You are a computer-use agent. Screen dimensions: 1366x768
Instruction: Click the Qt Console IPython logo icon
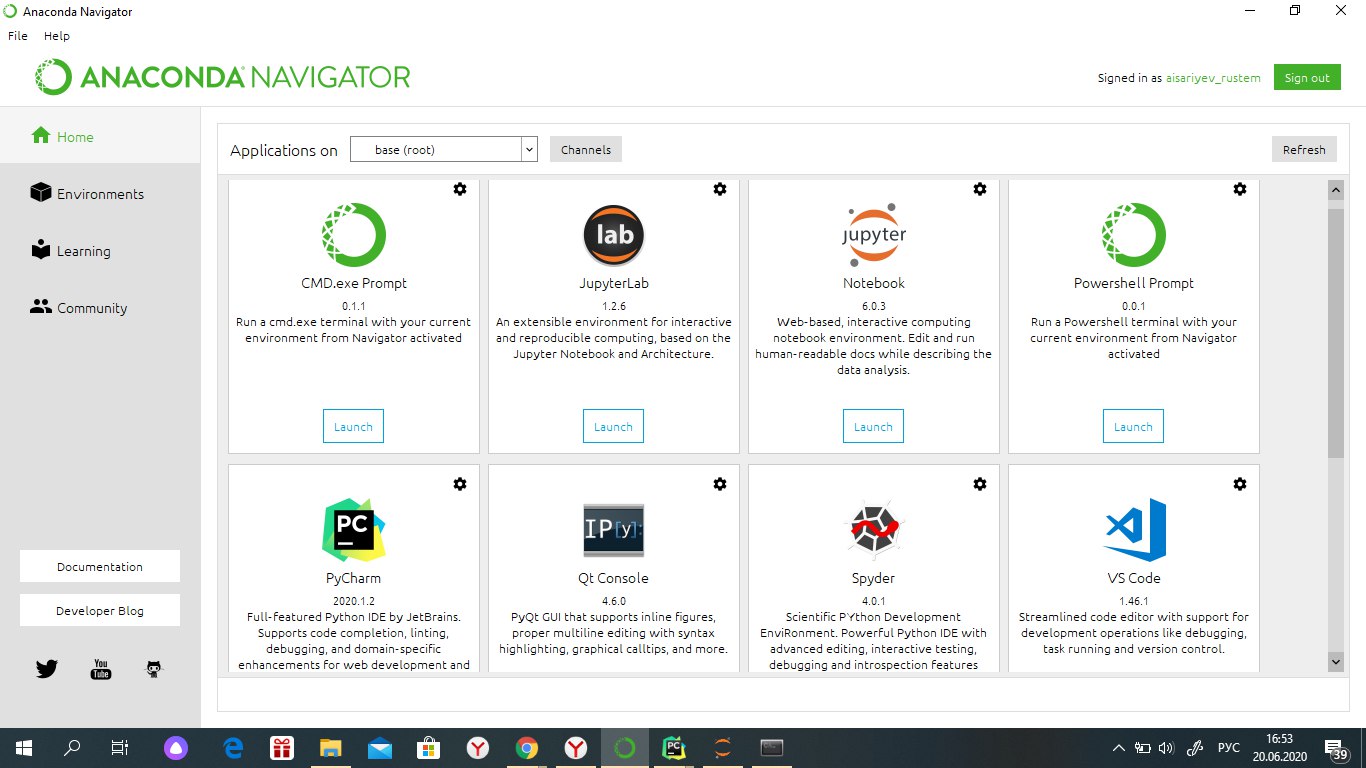point(614,530)
